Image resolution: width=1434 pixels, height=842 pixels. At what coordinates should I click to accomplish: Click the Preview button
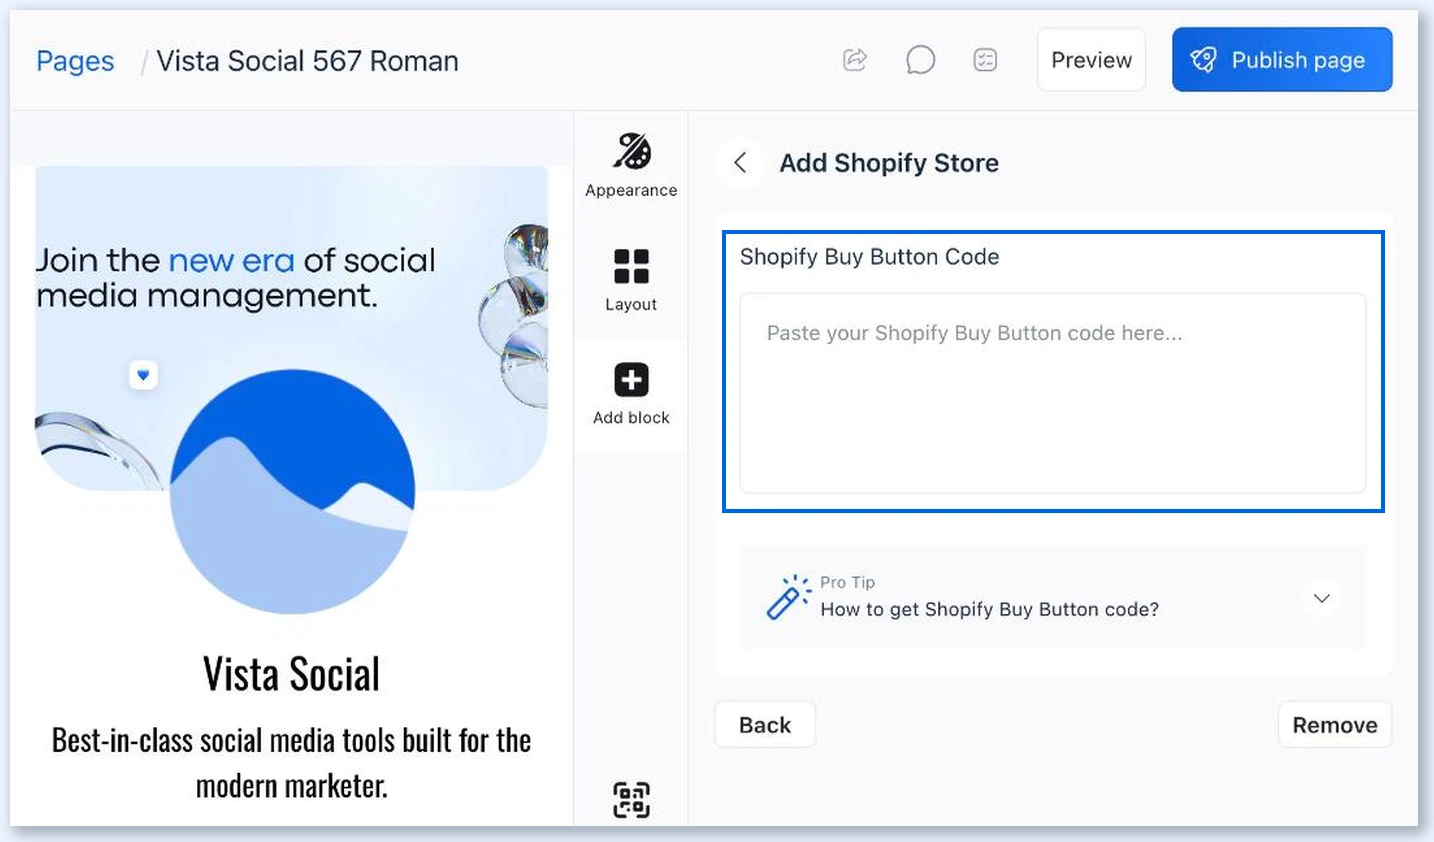click(x=1091, y=60)
